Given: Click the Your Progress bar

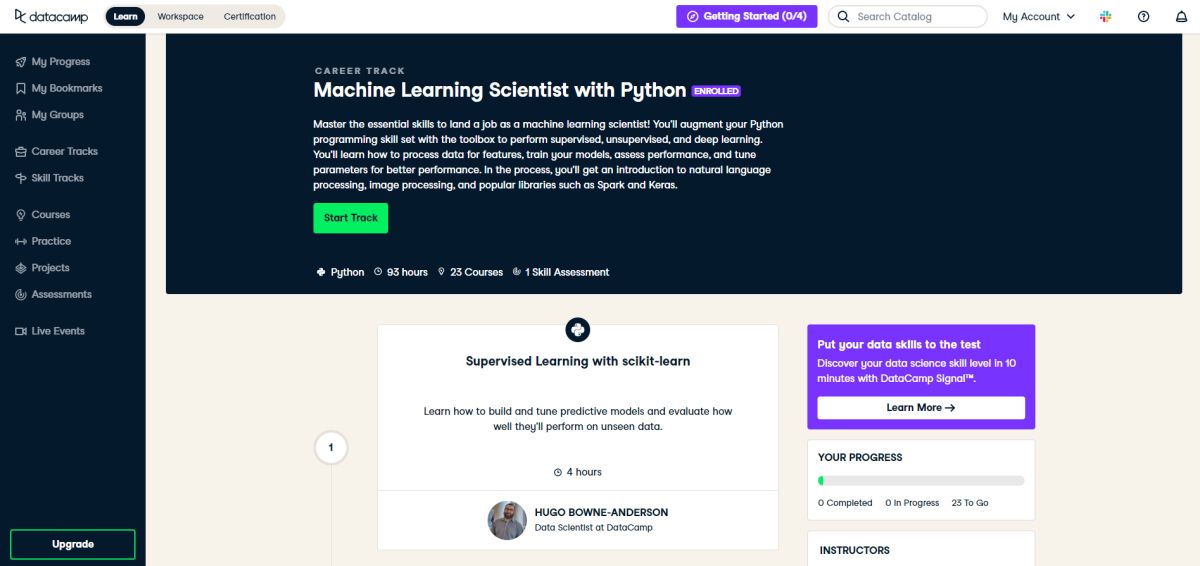Looking at the screenshot, I should tap(921, 481).
